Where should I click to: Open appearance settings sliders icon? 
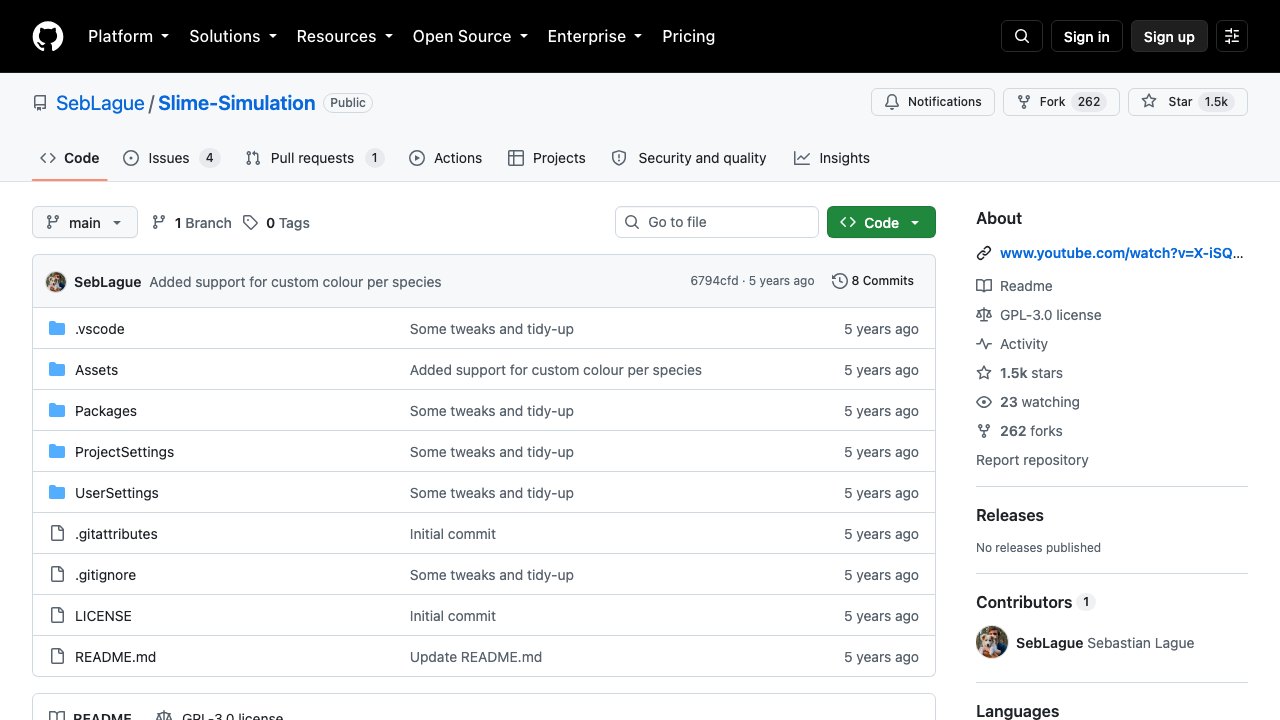tap(1232, 36)
